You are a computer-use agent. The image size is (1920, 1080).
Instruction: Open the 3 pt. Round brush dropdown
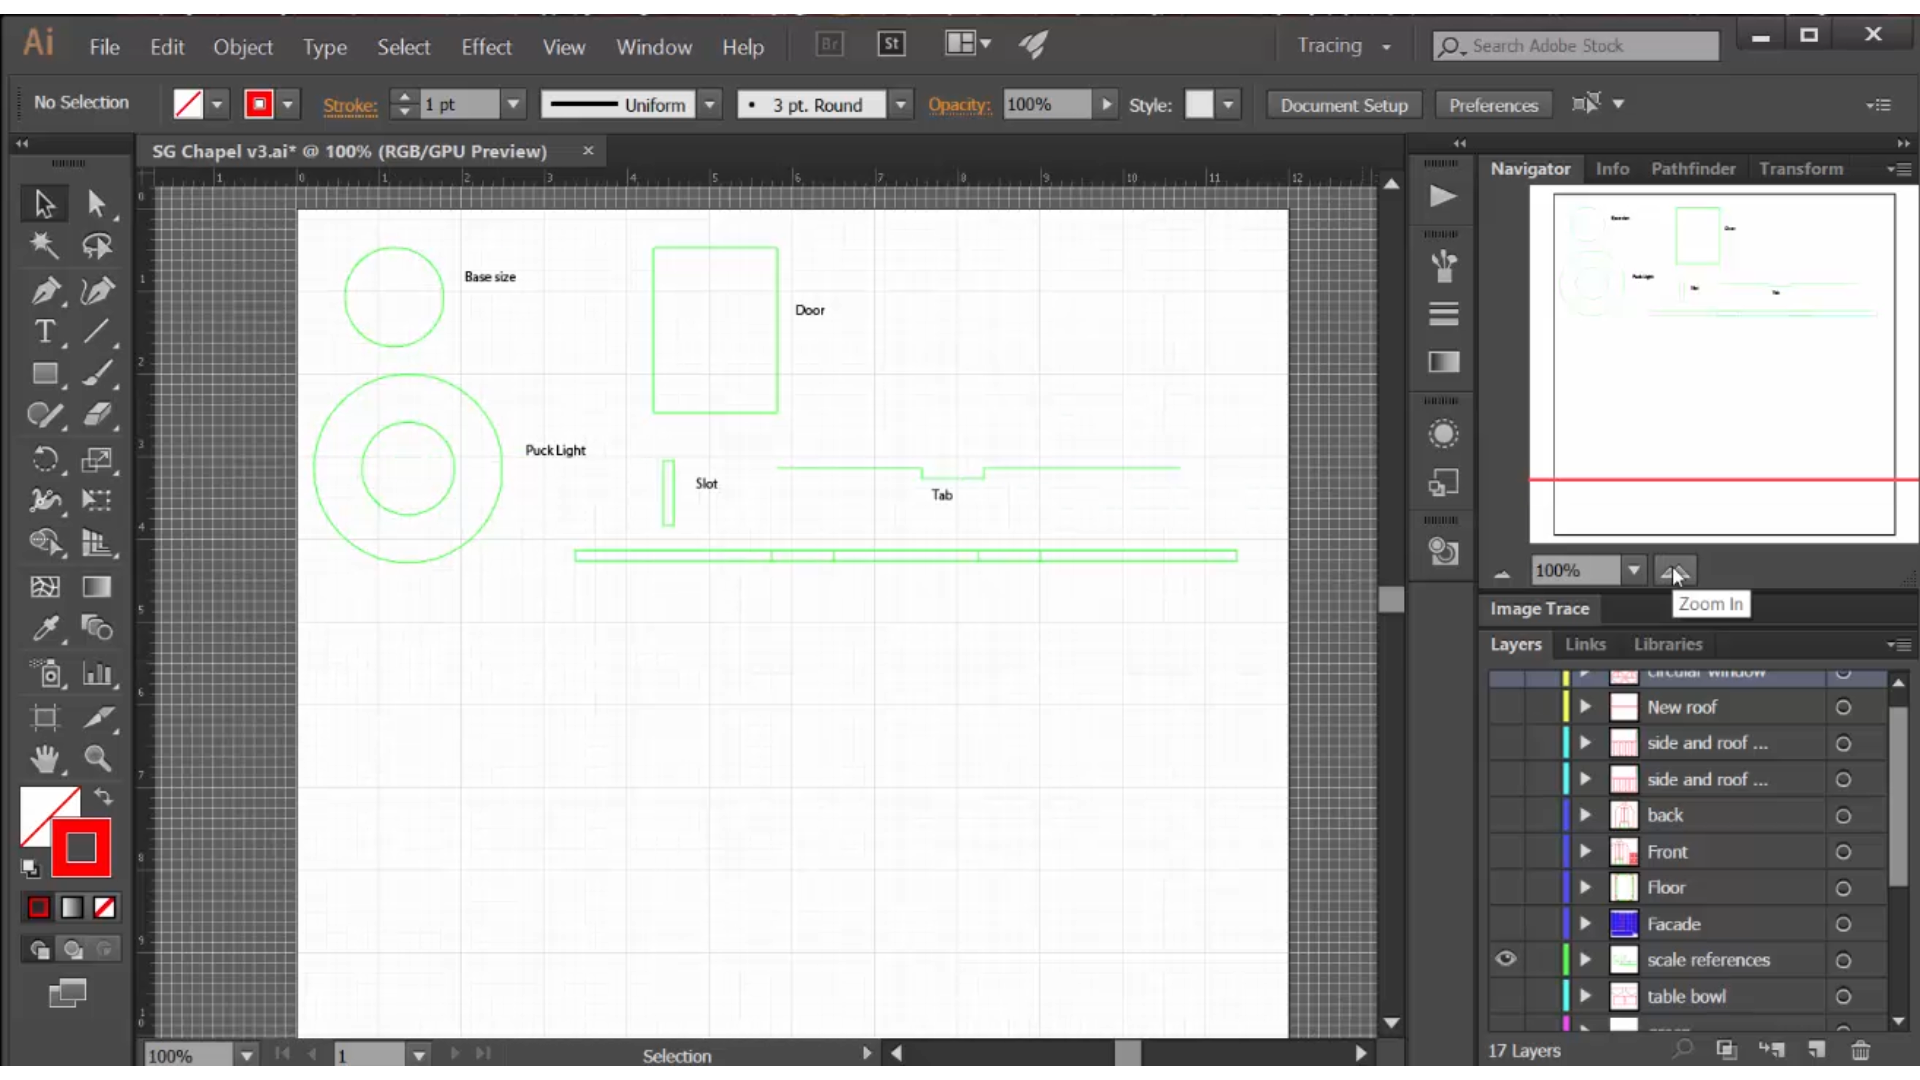pyautogui.click(x=901, y=104)
